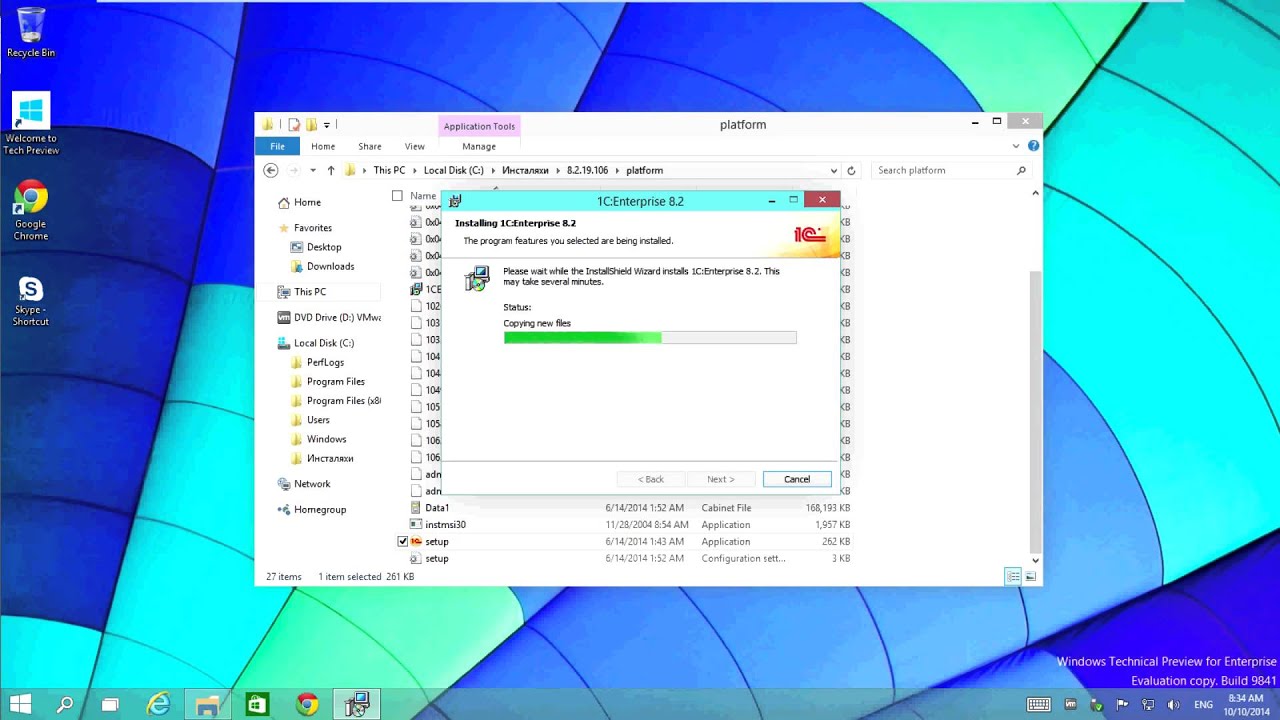1280x720 pixels.
Task: Open the Welcome to Tech Preview shortcut
Action: coord(31,124)
